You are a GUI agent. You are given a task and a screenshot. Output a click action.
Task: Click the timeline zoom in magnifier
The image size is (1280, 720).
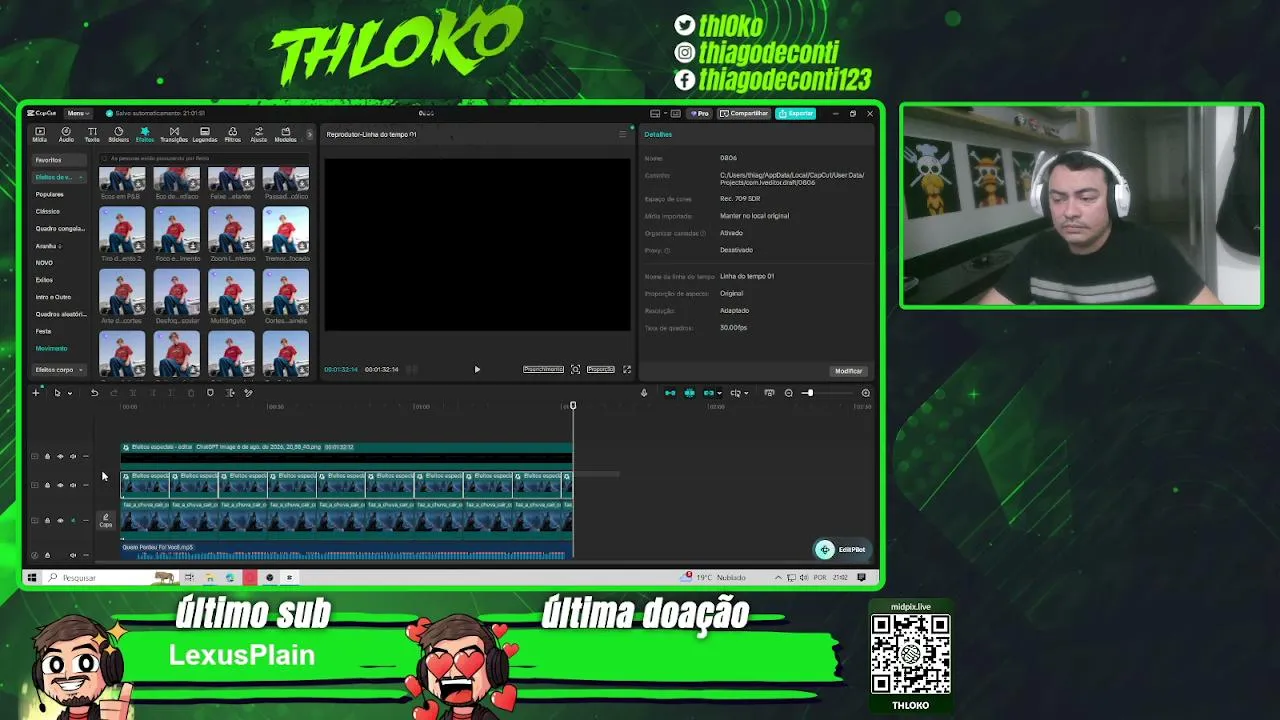click(x=866, y=393)
